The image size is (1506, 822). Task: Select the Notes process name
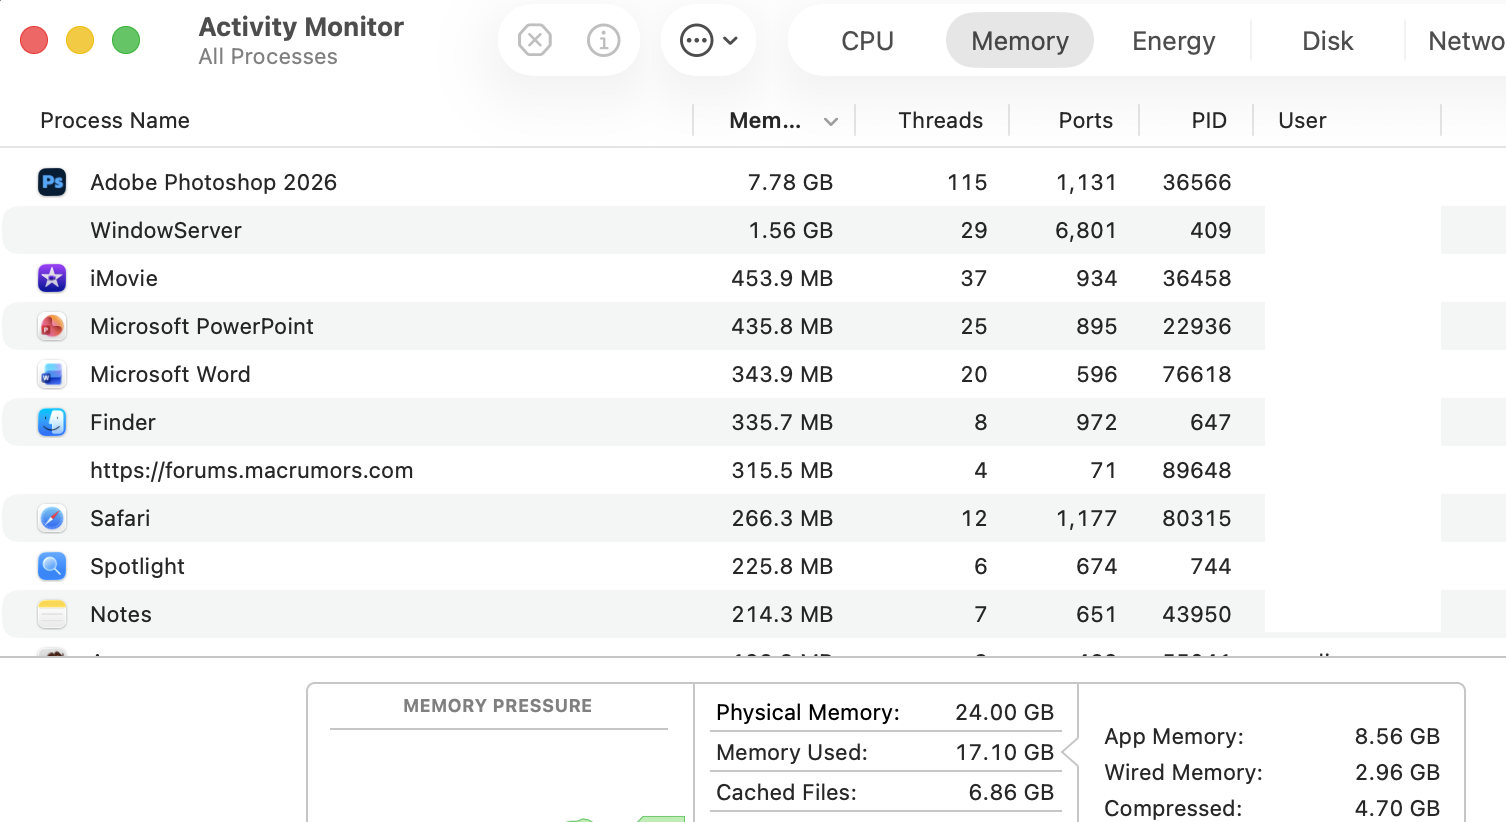121,614
